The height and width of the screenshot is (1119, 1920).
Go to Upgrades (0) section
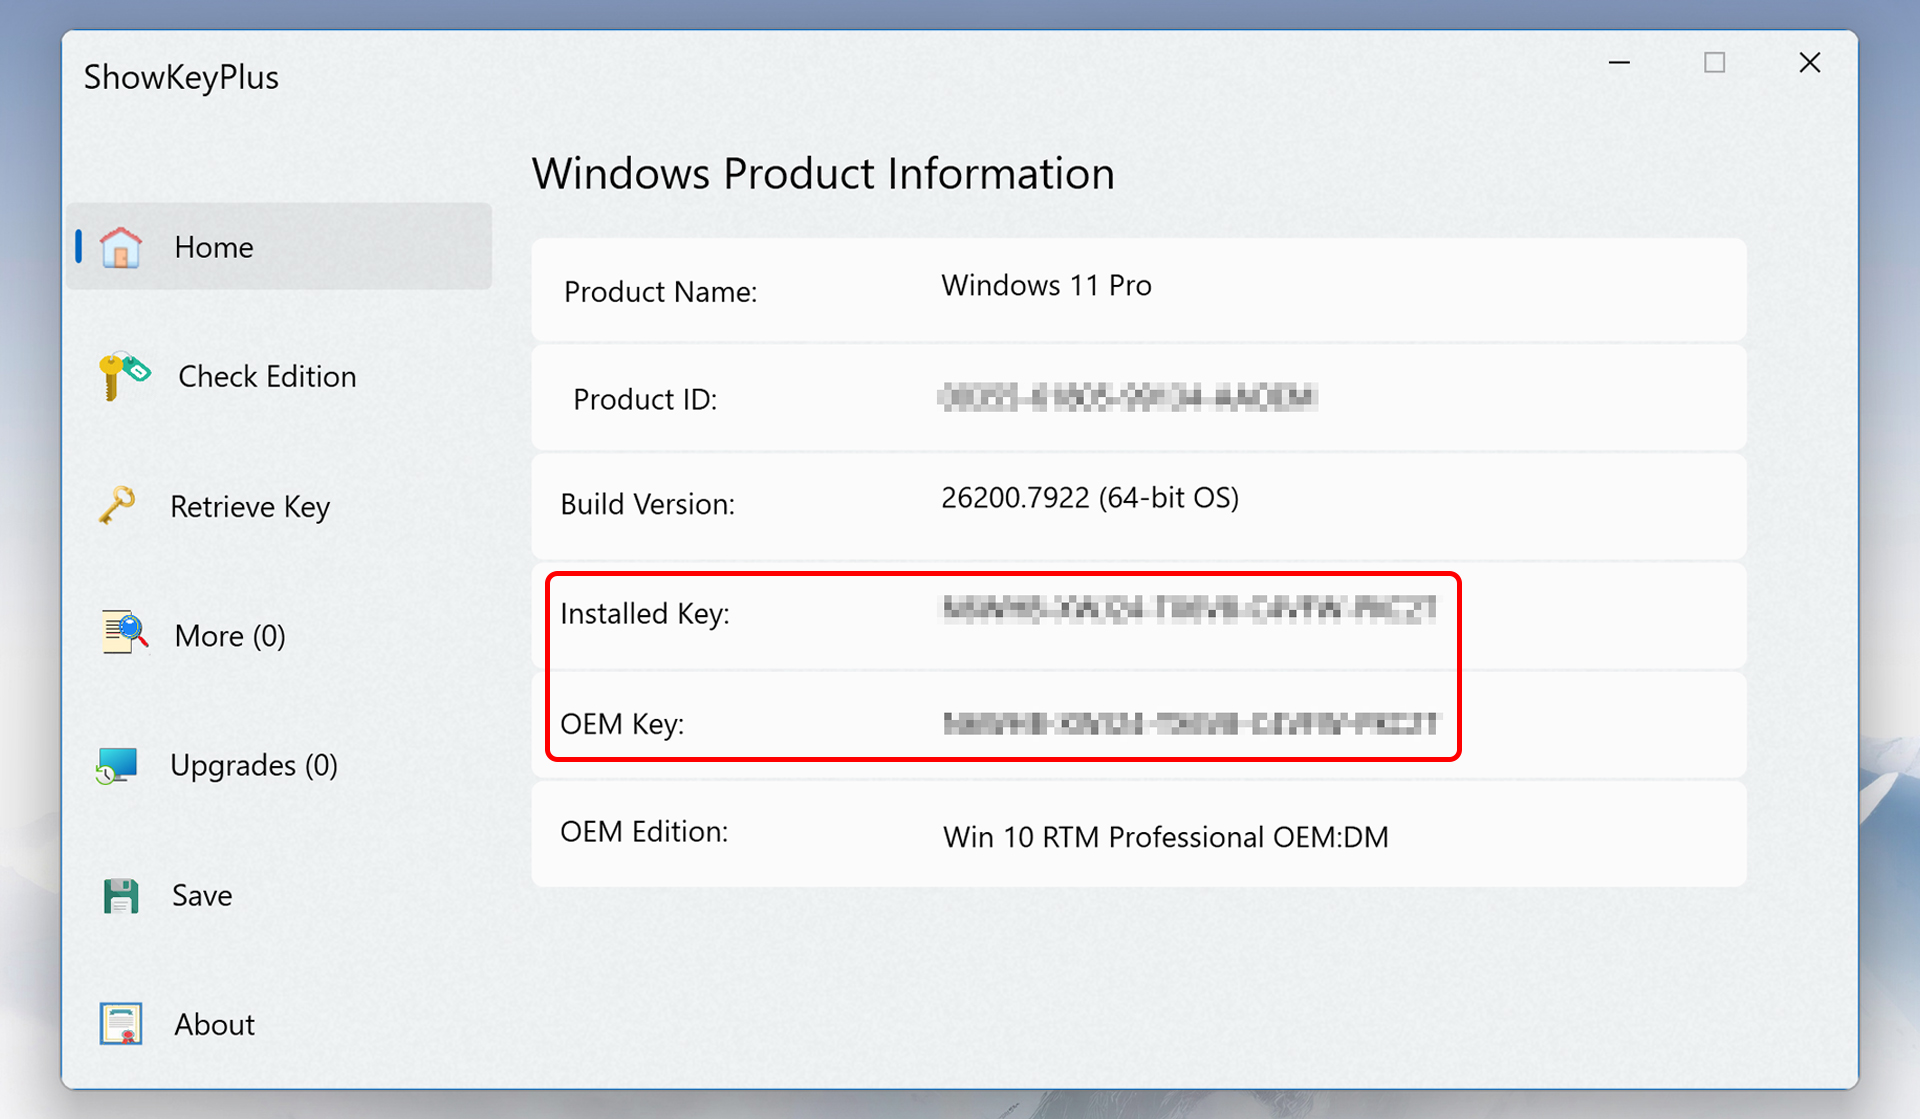[x=254, y=765]
